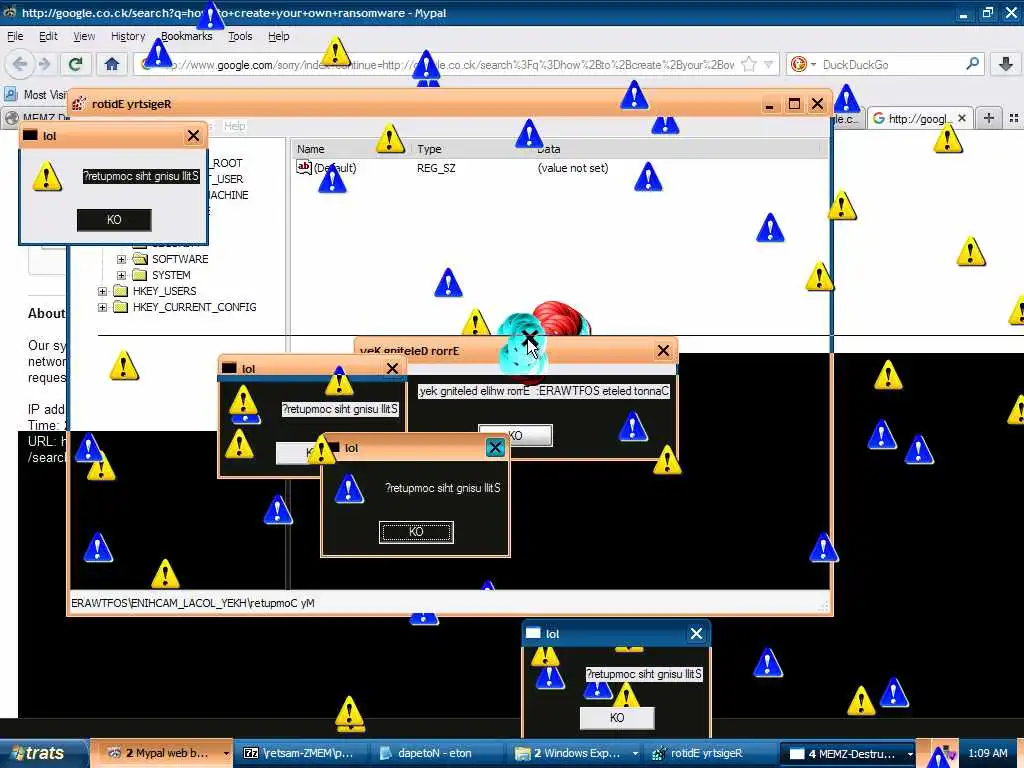
Task: Open a new browser tab with plus
Action: point(989,118)
